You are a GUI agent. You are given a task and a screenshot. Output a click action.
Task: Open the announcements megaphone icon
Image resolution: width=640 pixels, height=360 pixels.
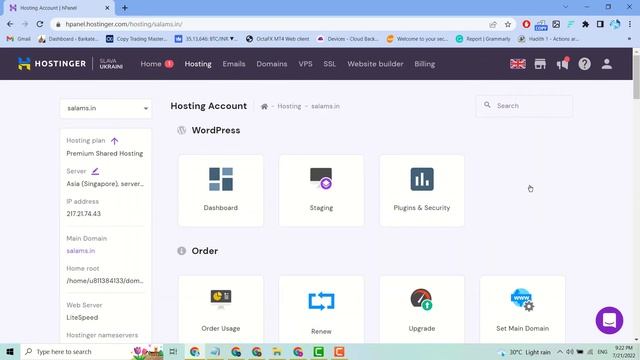(x=562, y=64)
